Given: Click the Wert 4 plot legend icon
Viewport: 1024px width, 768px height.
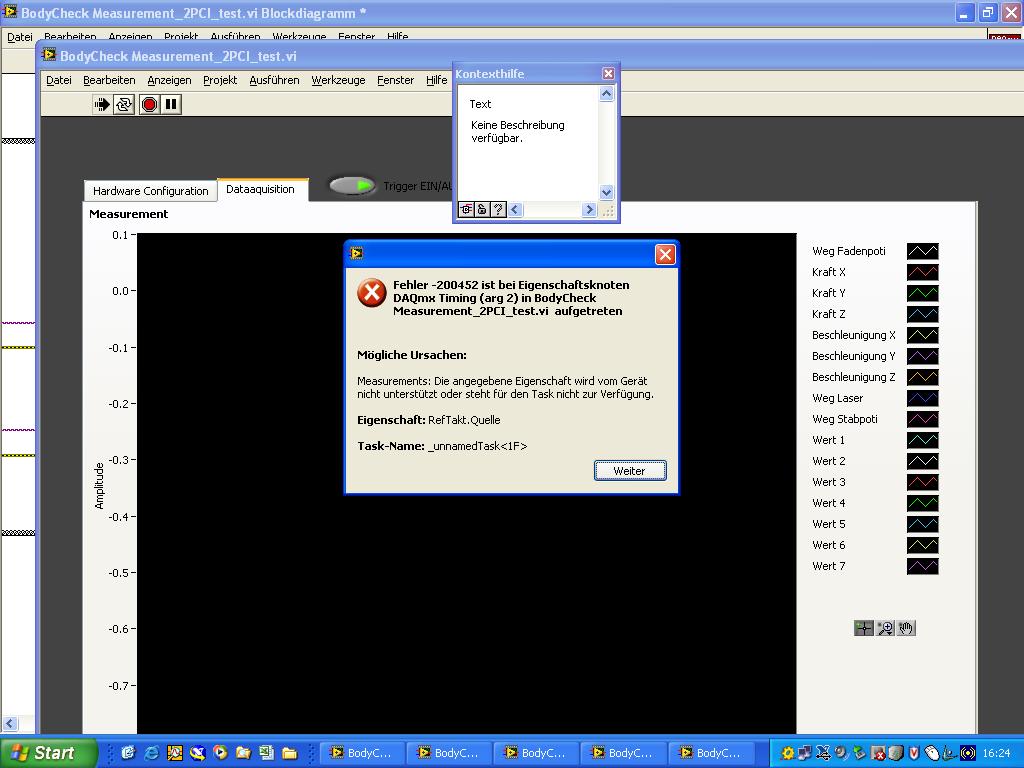Looking at the screenshot, I should [923, 503].
